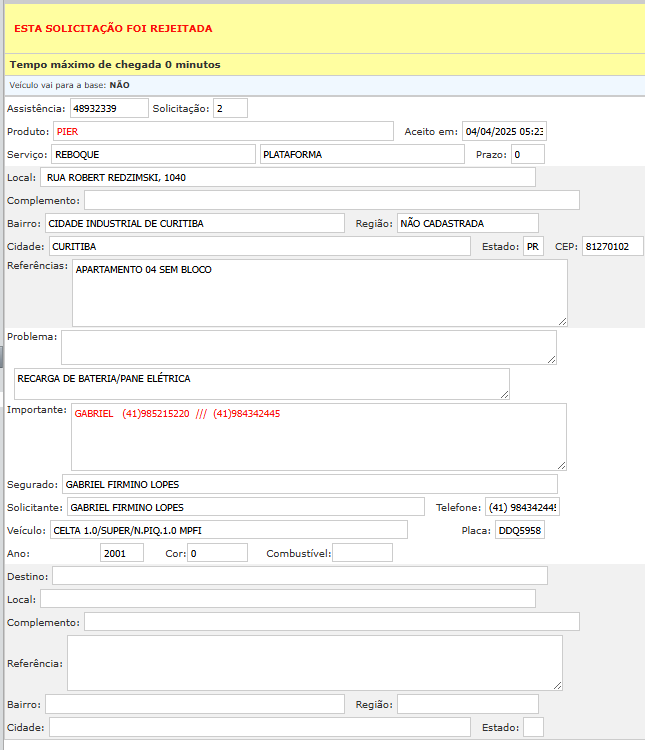Click the CEP field with 81270102
Image resolution: width=645 pixels, height=750 pixels.
[612, 246]
